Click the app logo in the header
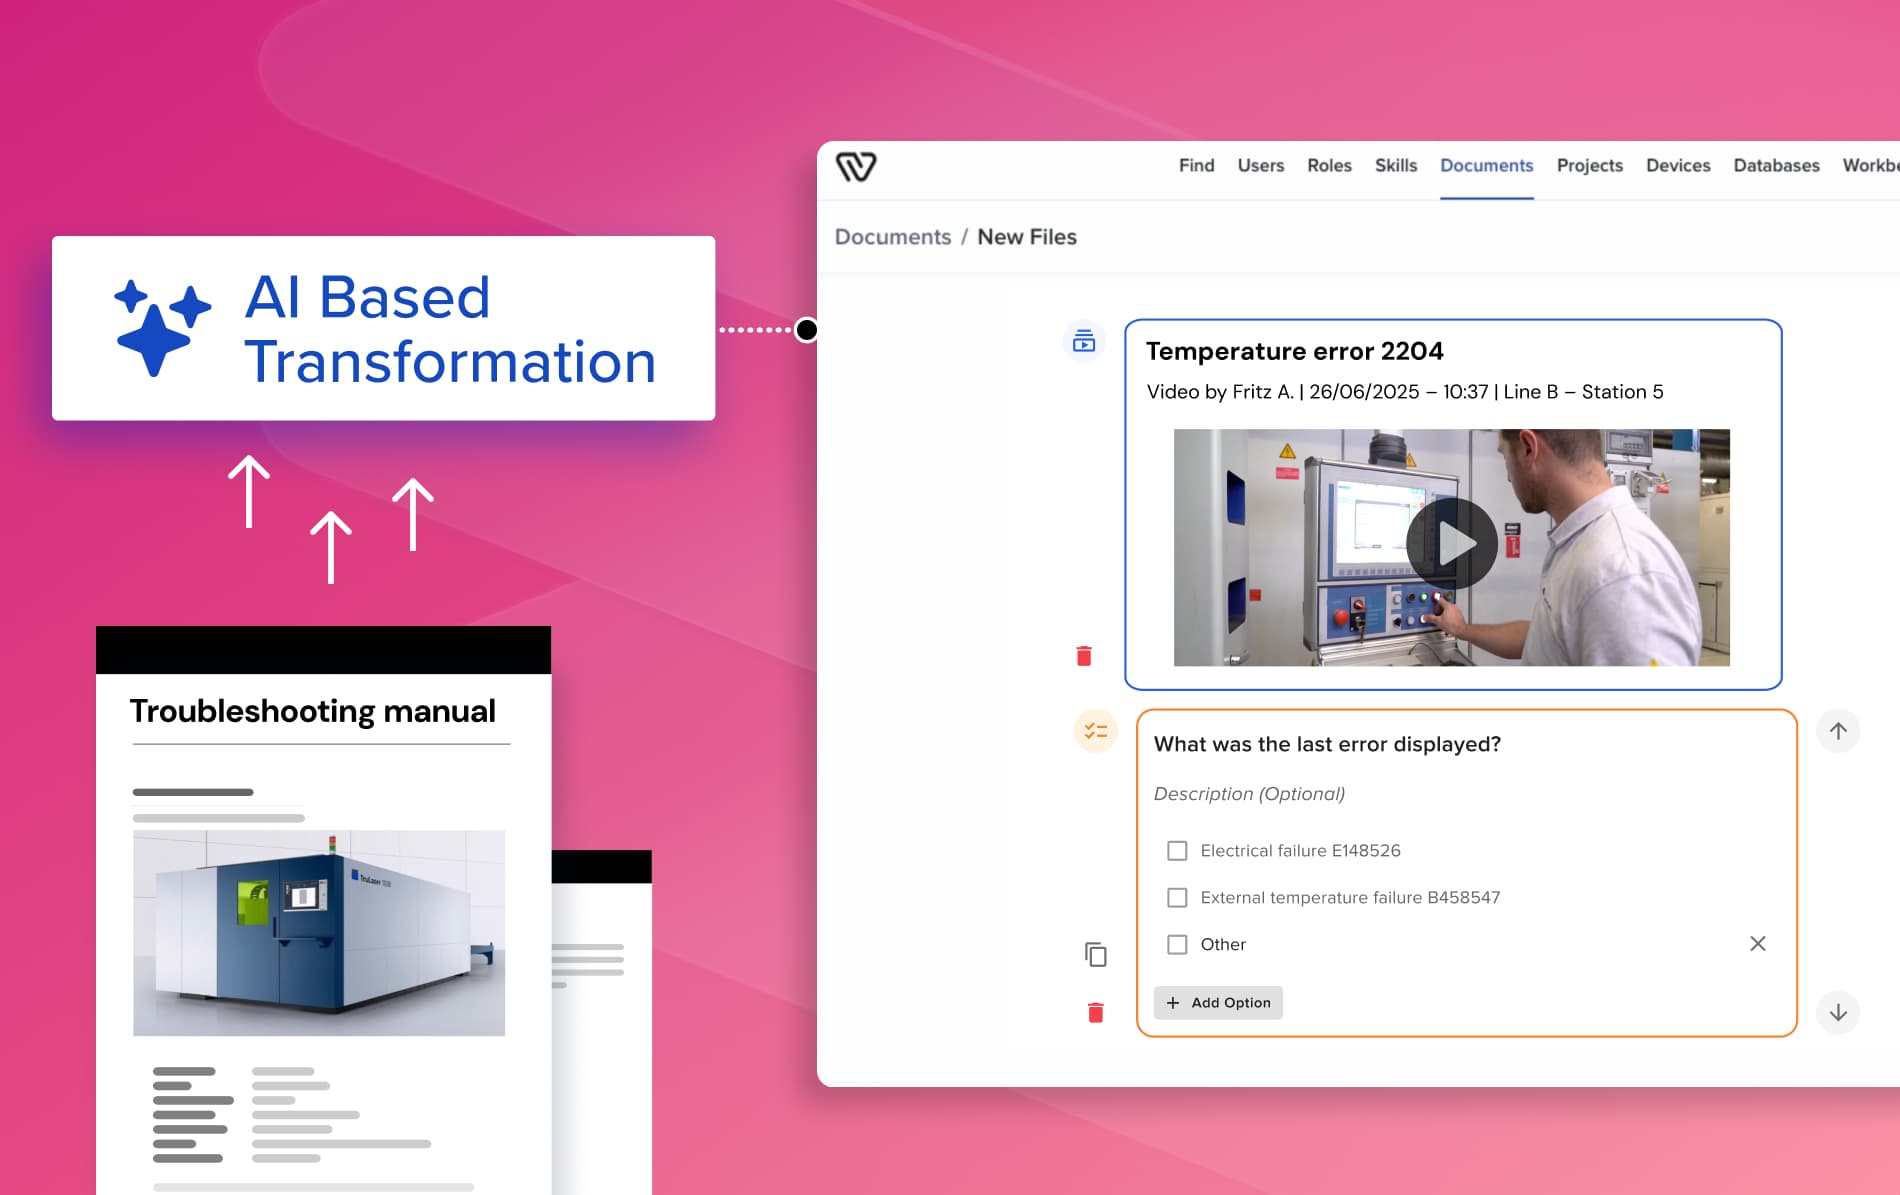Screen dimensions: 1900x1195 (x=855, y=166)
